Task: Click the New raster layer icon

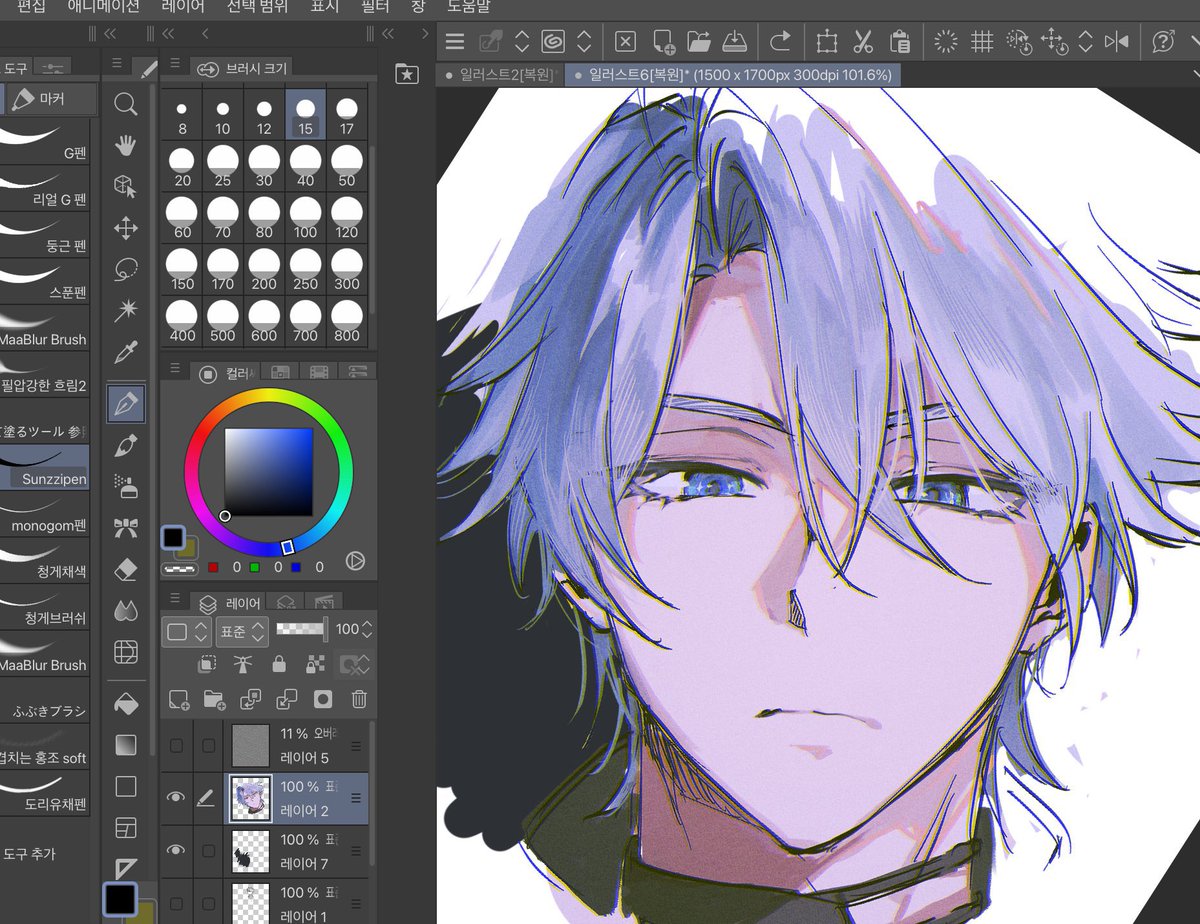Action: coord(180,699)
